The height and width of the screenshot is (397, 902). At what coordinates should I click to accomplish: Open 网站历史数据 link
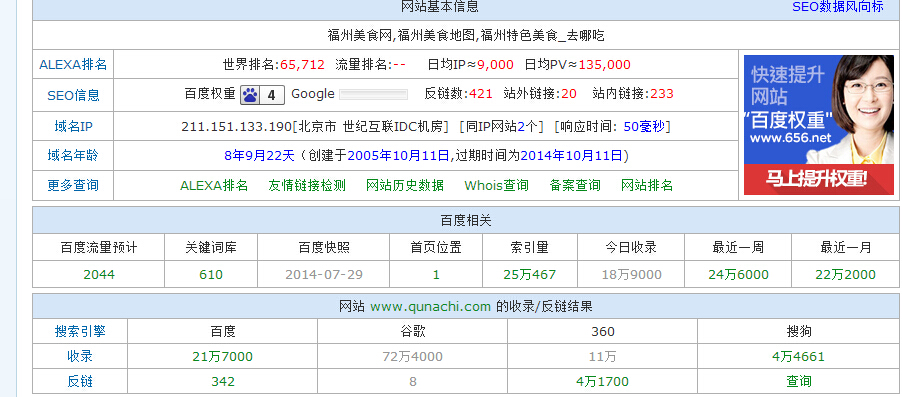(x=405, y=185)
